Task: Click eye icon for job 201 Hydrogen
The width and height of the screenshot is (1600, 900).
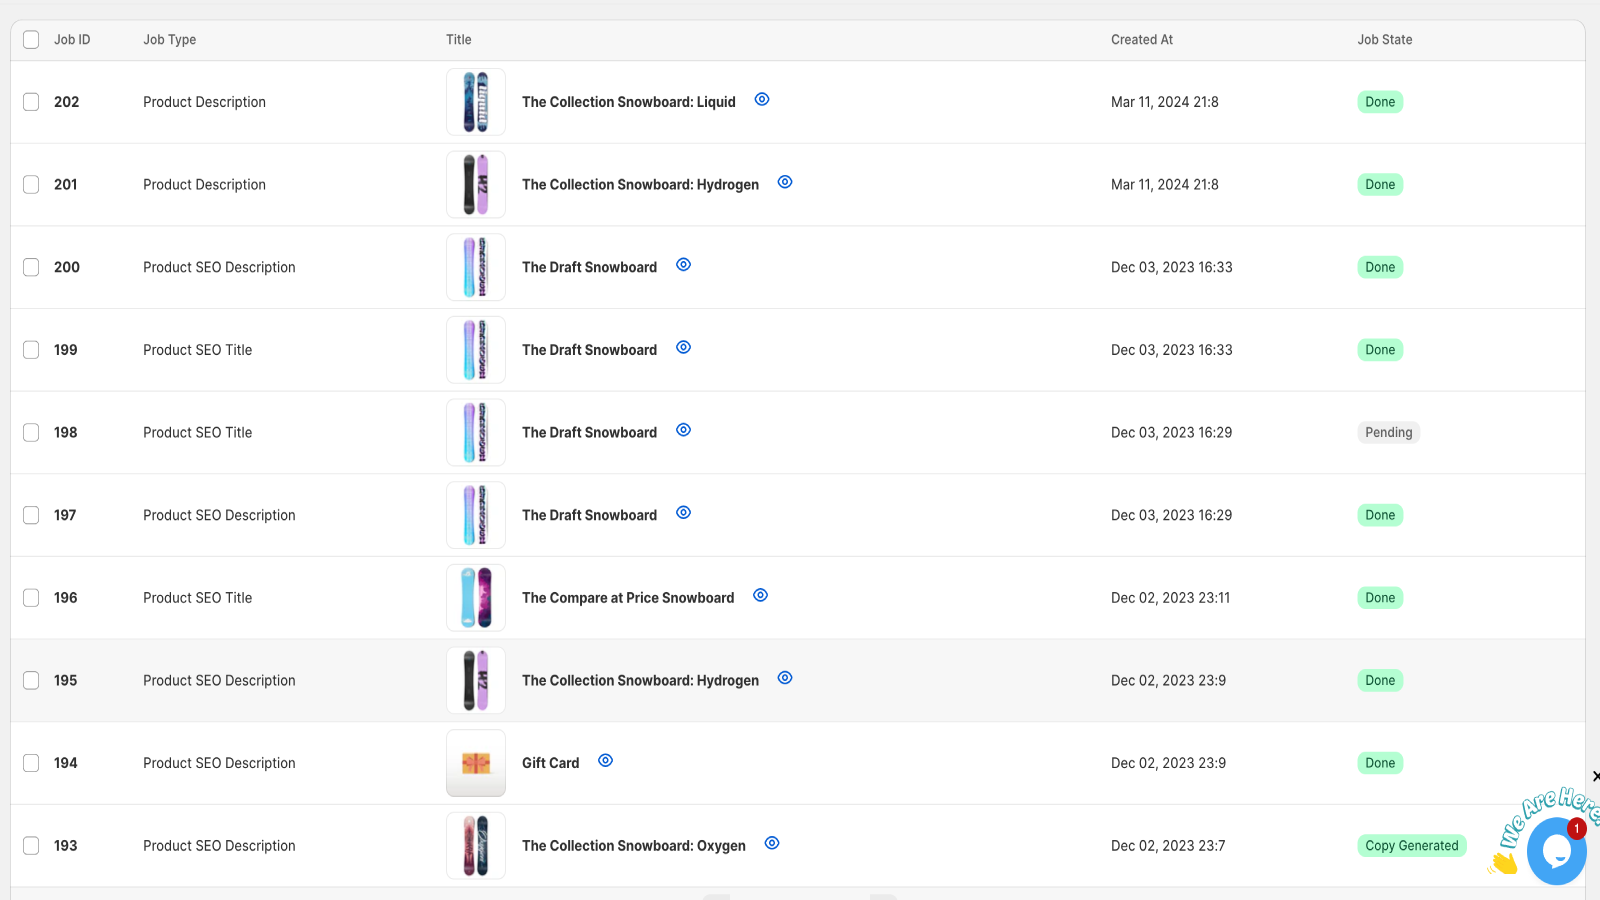Action: [x=785, y=182]
